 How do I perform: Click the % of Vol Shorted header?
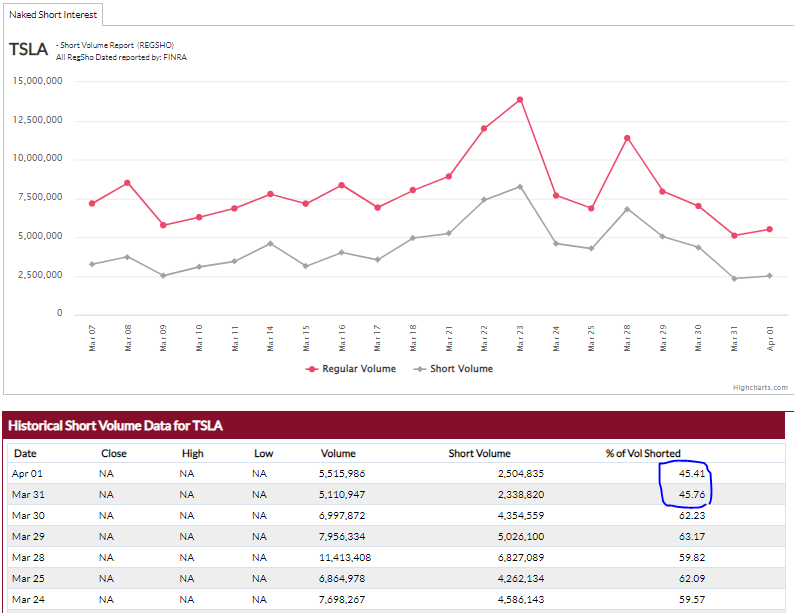click(x=643, y=454)
